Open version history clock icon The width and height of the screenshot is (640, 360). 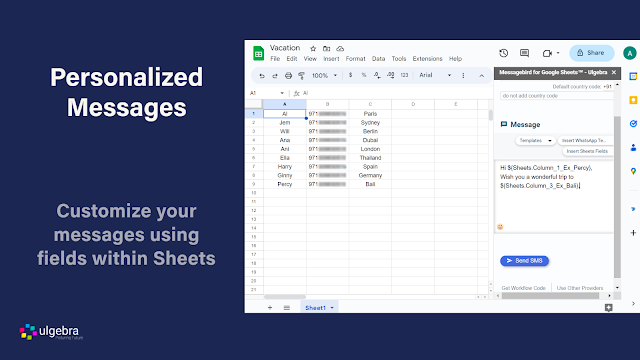coord(504,53)
